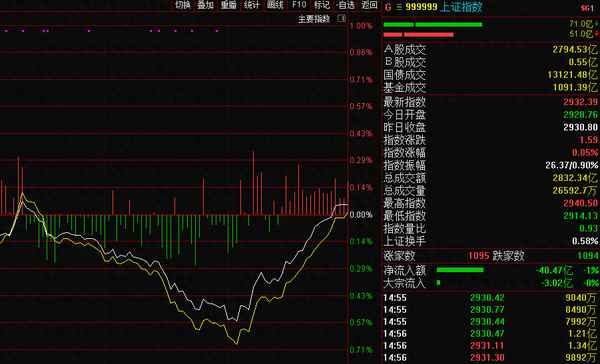Select 最高指数 value 2940.50
The image size is (600, 364).
pos(580,203)
